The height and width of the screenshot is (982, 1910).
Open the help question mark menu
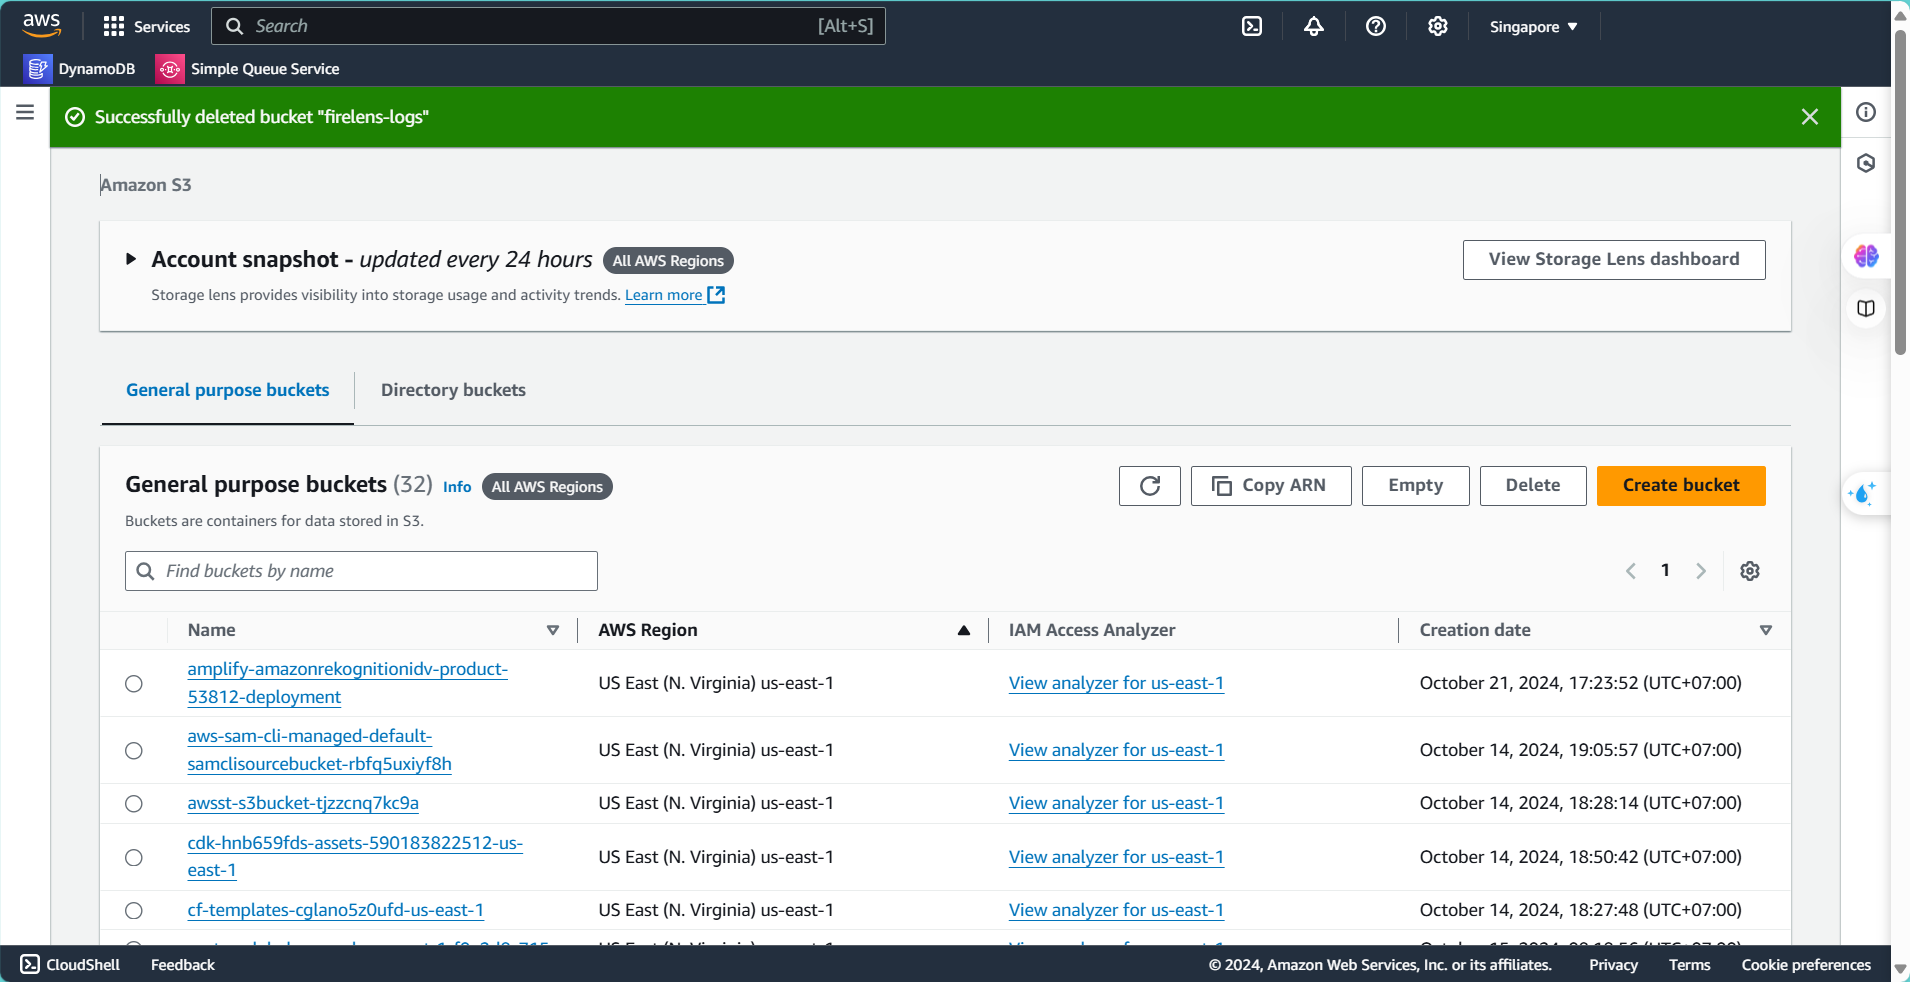click(x=1376, y=26)
